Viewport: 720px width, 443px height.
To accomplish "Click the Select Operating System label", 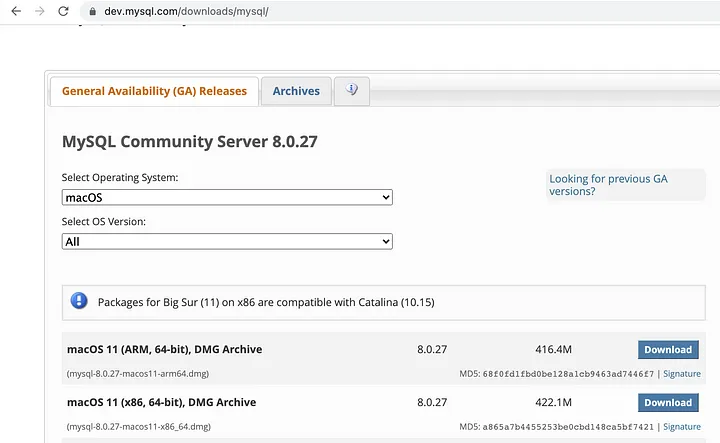I will coord(120,177).
